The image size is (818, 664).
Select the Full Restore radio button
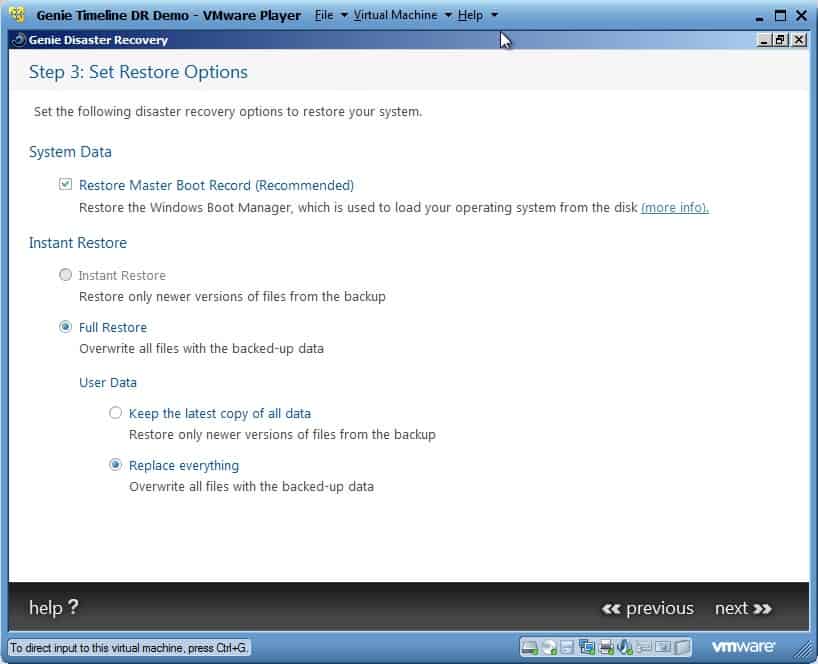click(x=65, y=327)
